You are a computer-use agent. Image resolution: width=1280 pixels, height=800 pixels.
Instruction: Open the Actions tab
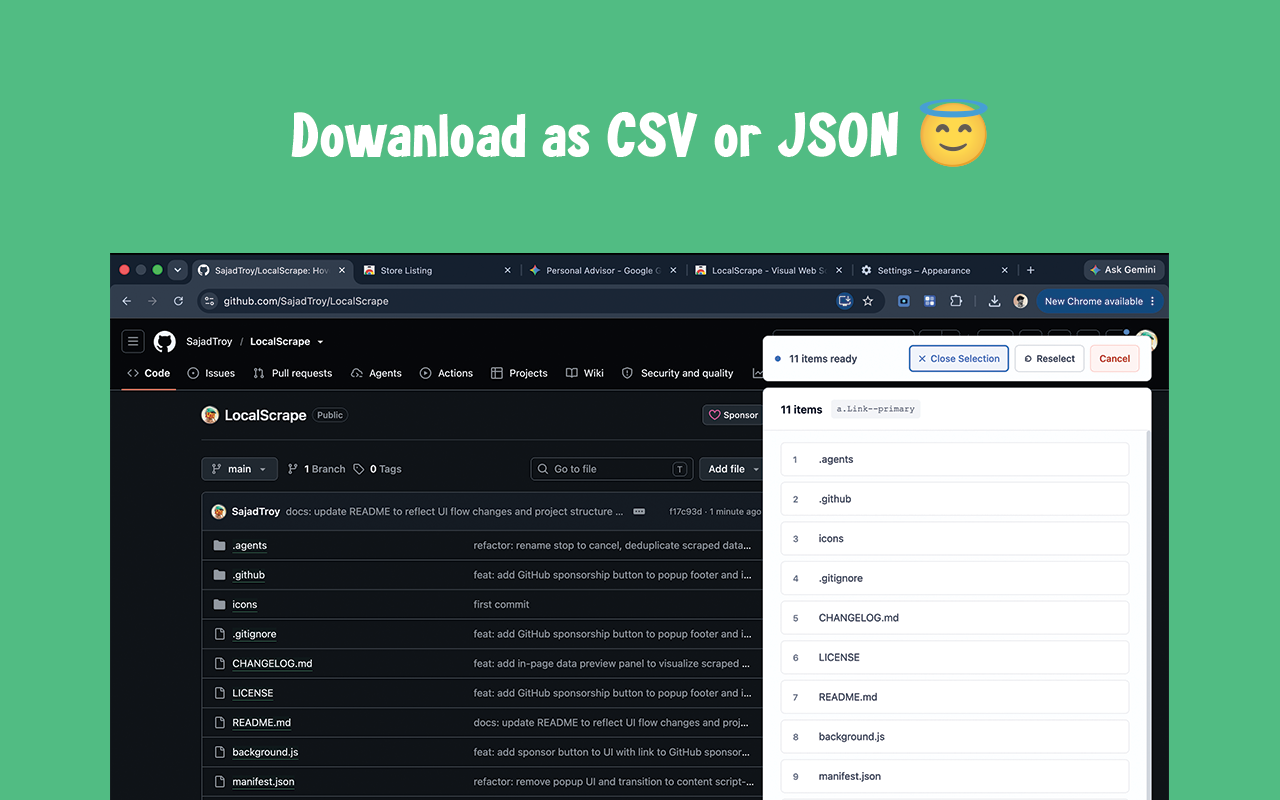[446, 373]
